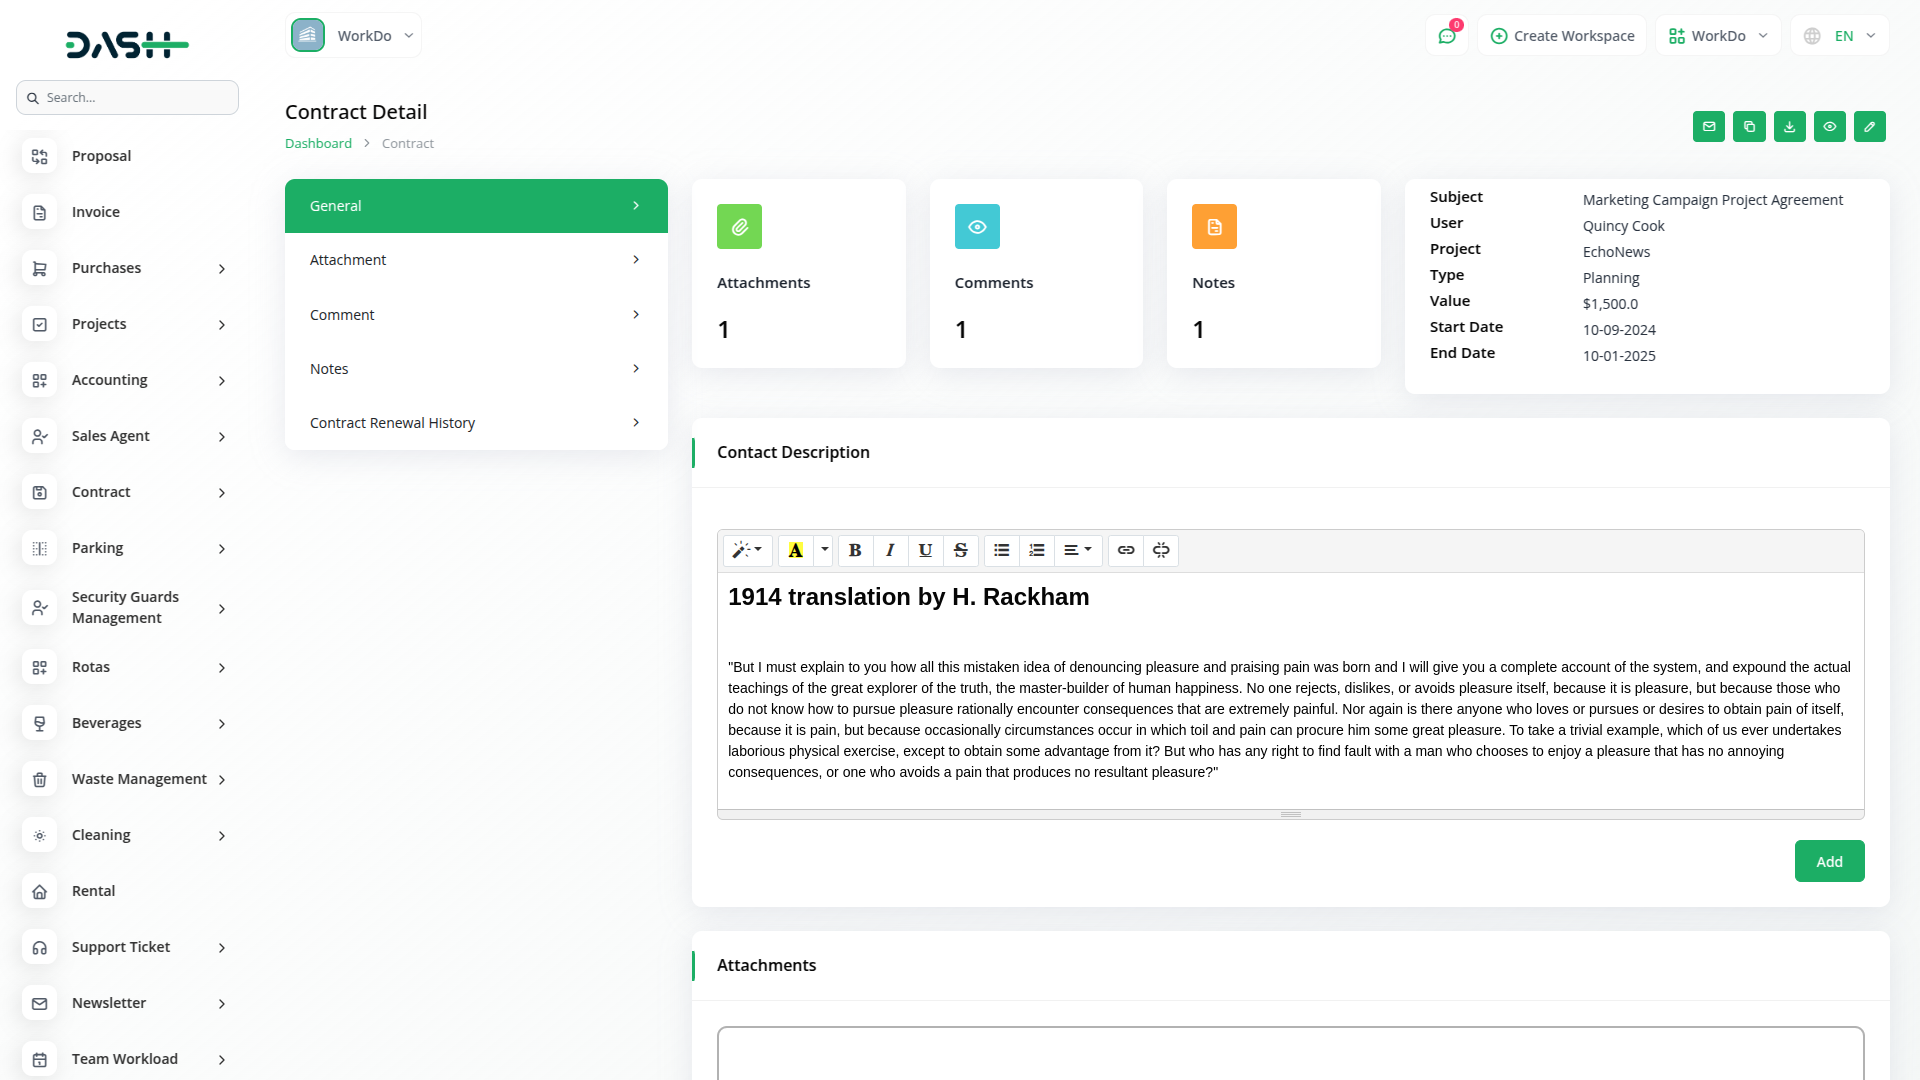Click the Team Workload calendar icon
Screen dimensions: 1920x1080
point(39,1059)
